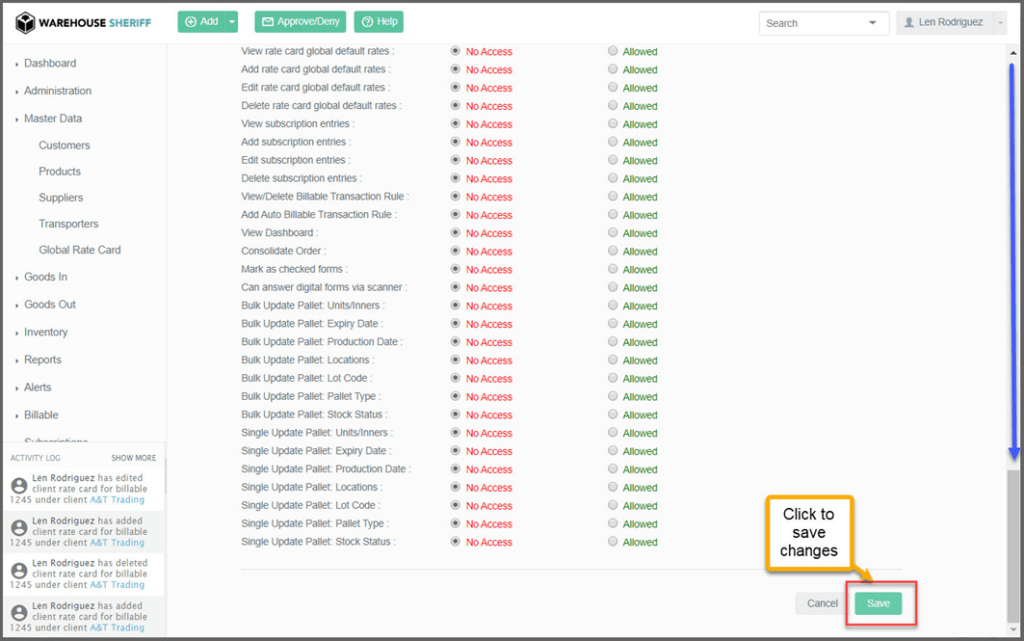Expand the Goods In sidebar menu

pos(45,277)
